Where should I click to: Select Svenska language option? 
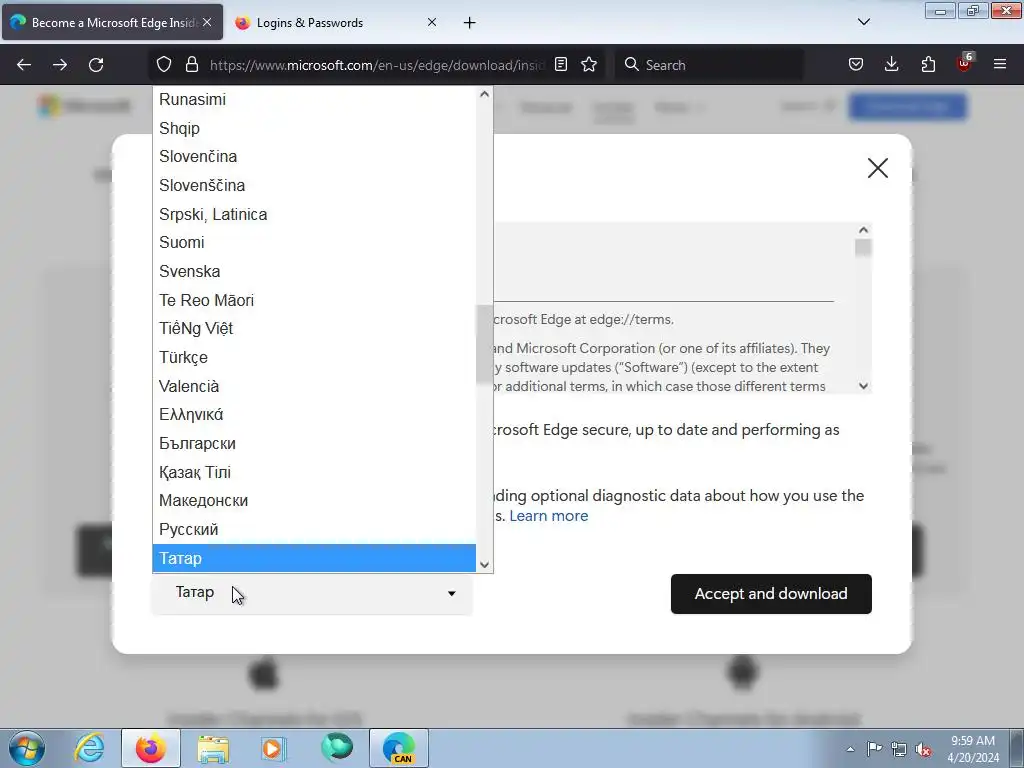(x=314, y=271)
